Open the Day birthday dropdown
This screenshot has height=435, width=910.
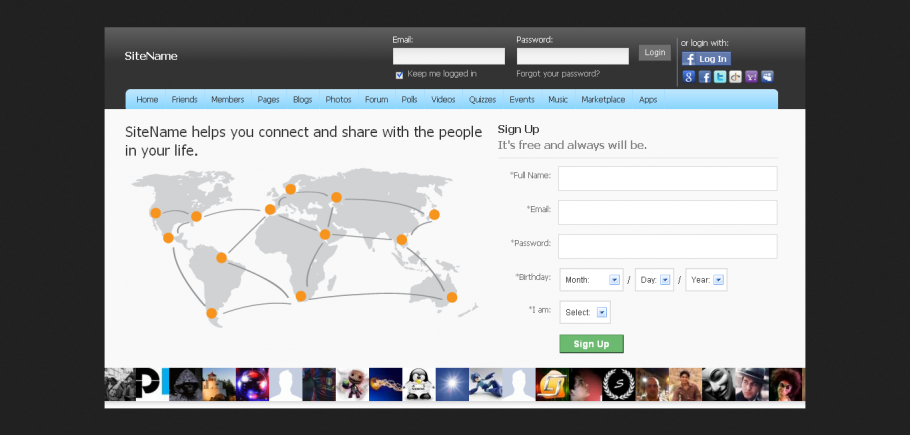654,280
